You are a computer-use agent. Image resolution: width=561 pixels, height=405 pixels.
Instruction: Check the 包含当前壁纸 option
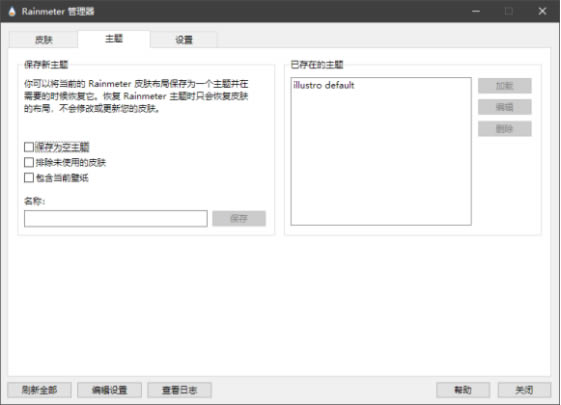[29, 178]
